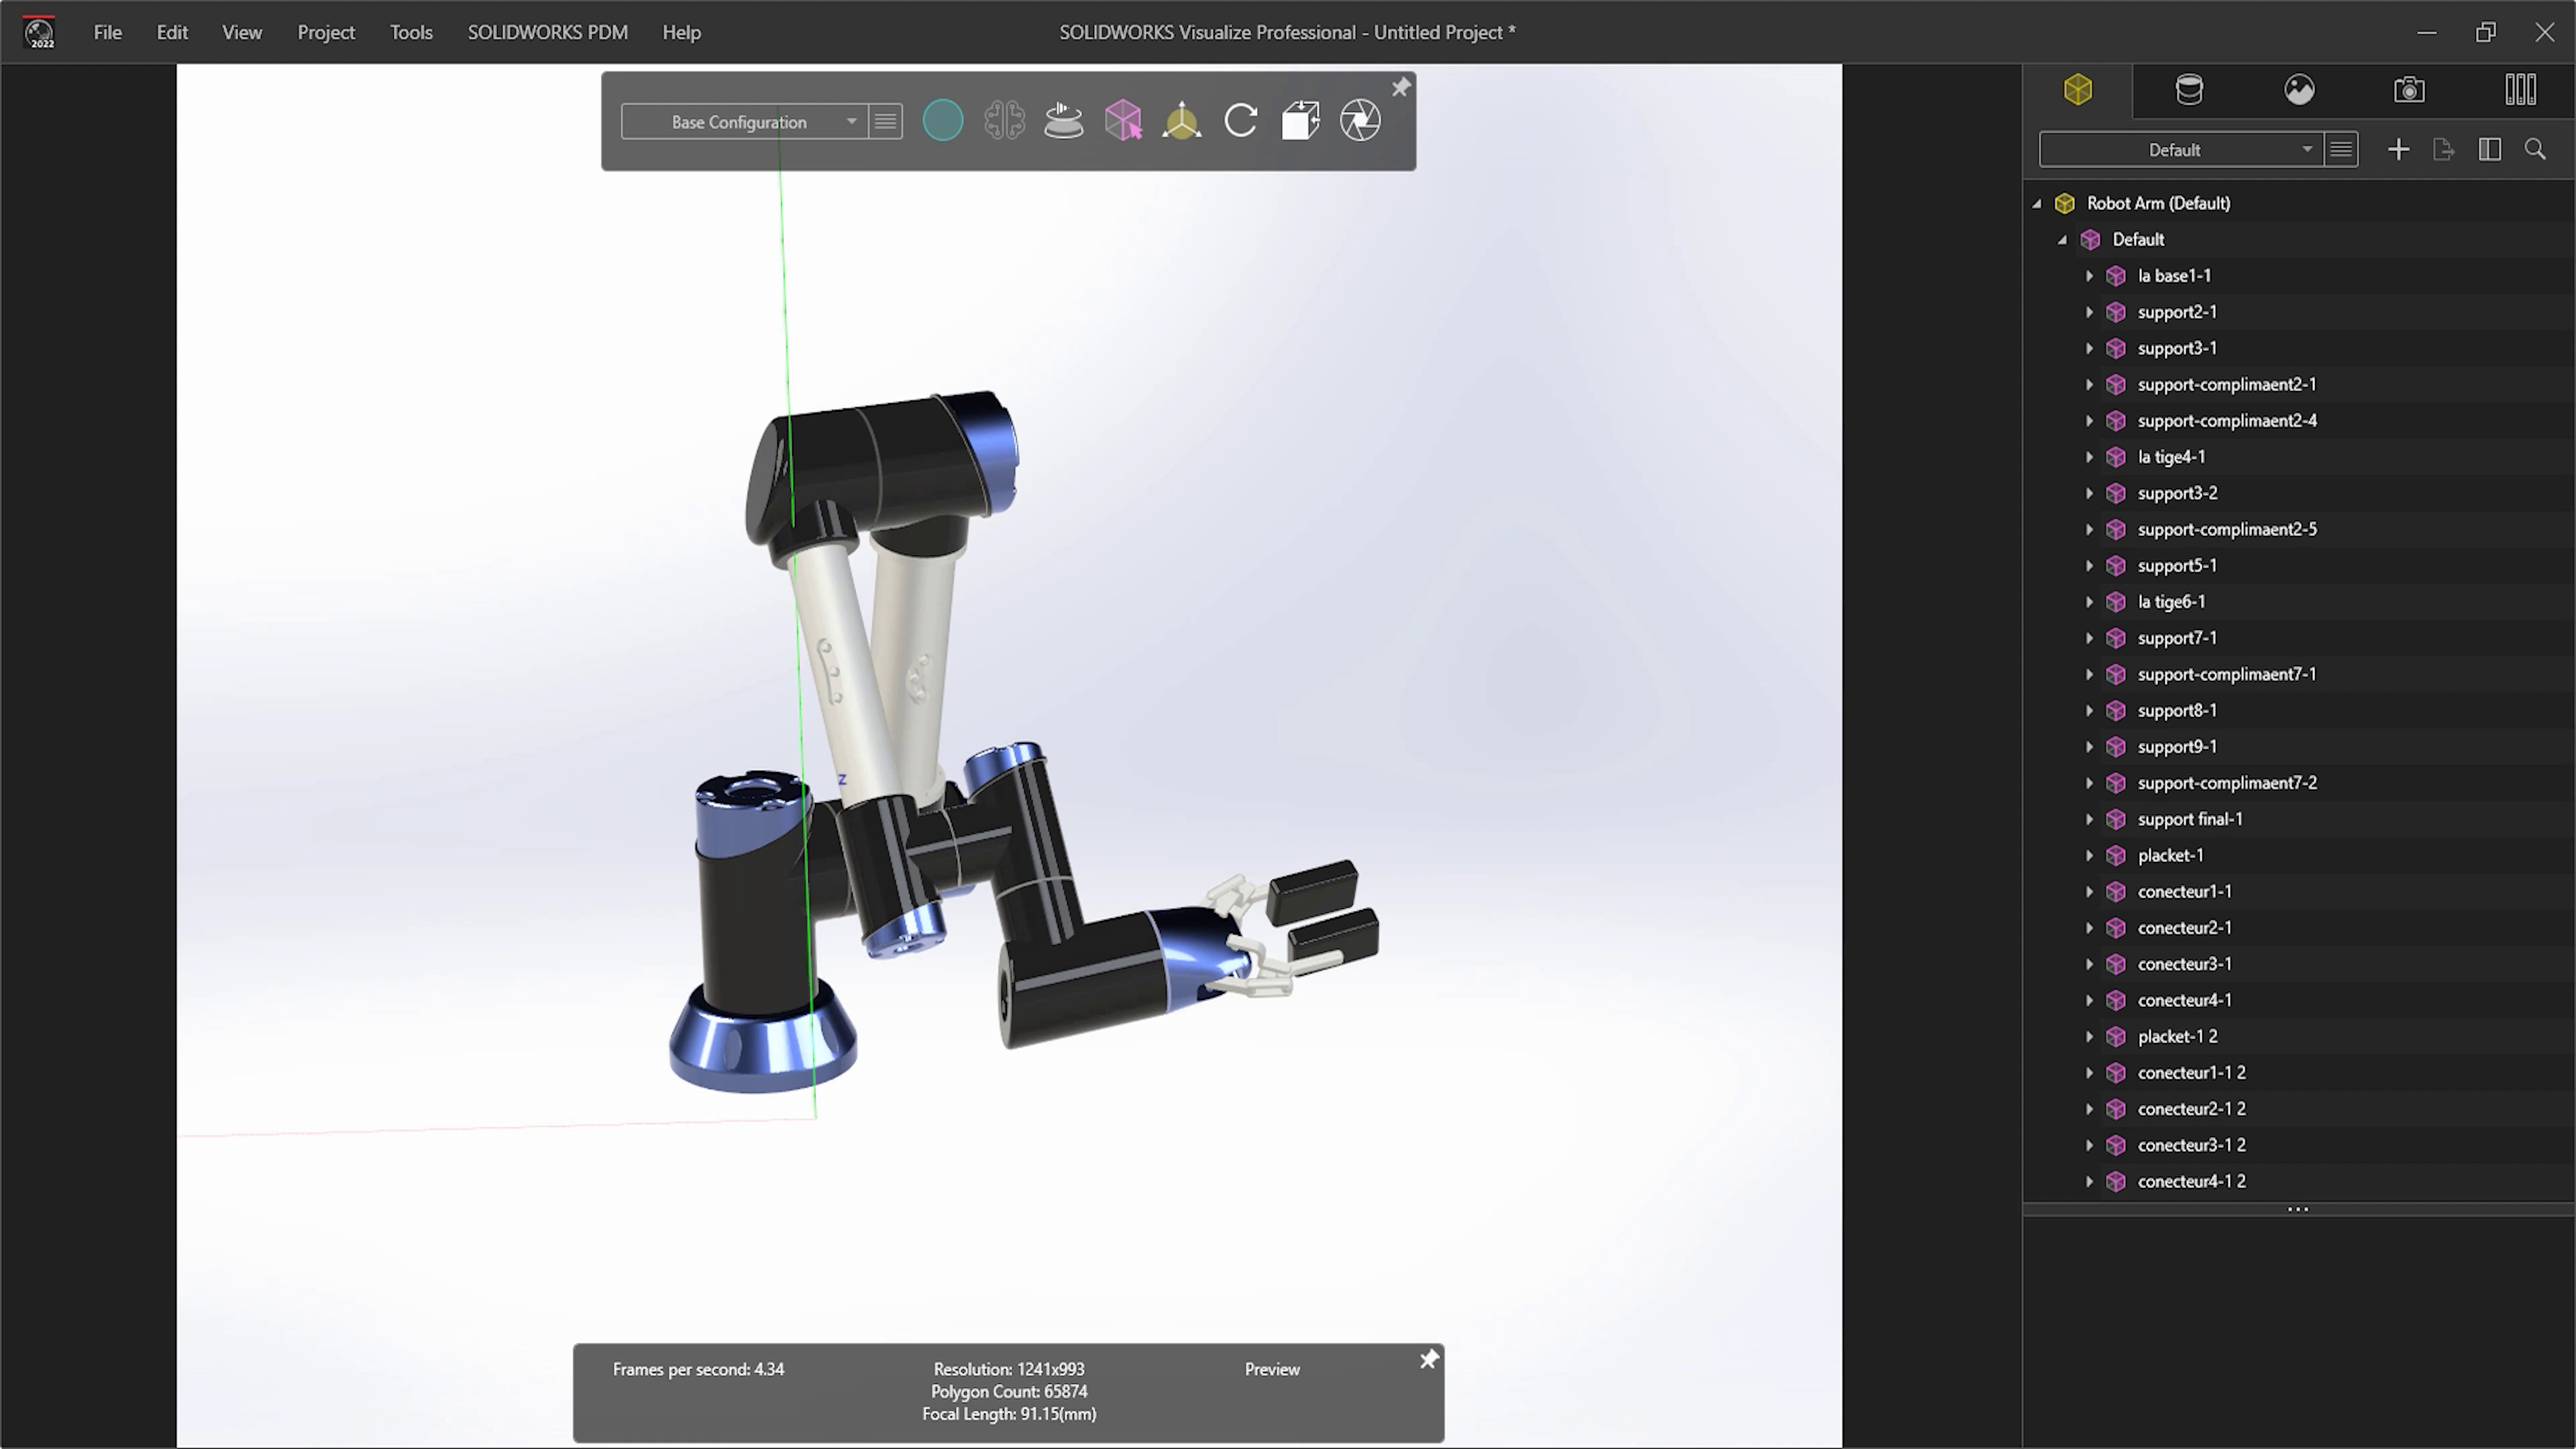Collapse the Robot Arm (Default) tree node
This screenshot has width=2576, height=1449.
pos(2037,203)
